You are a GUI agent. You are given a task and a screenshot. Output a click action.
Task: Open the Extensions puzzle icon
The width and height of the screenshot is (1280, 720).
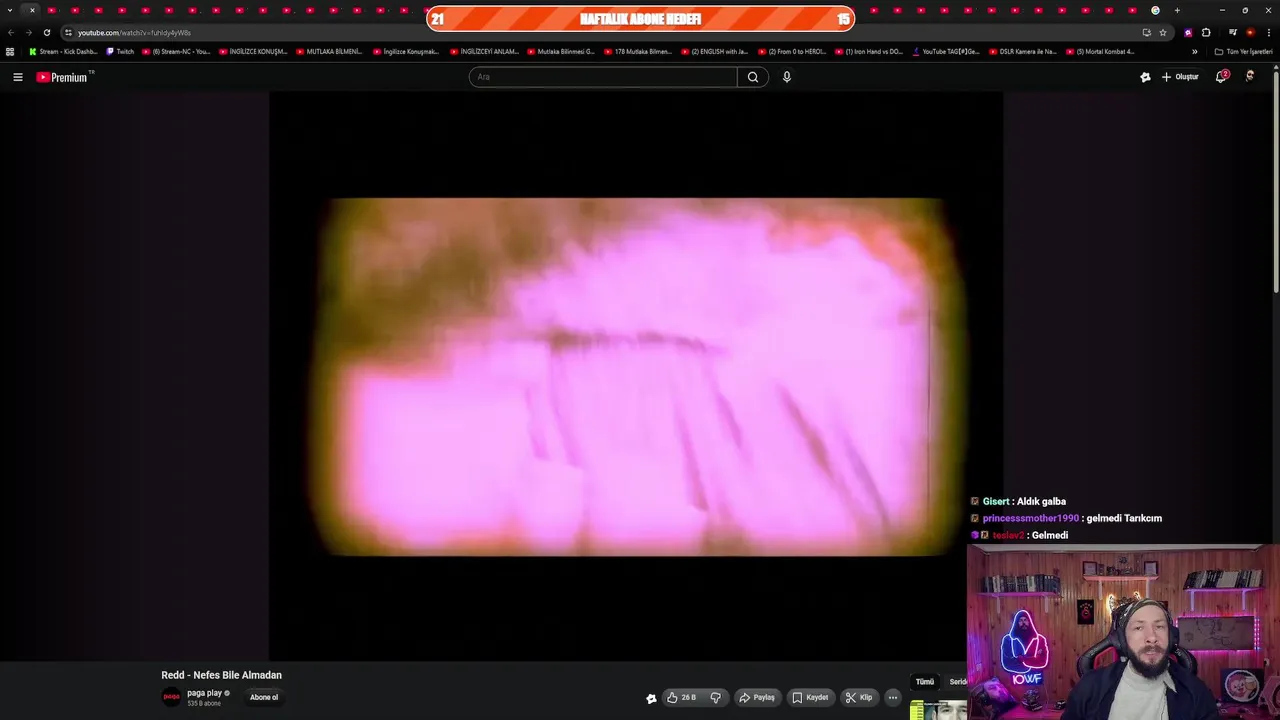(x=1206, y=32)
